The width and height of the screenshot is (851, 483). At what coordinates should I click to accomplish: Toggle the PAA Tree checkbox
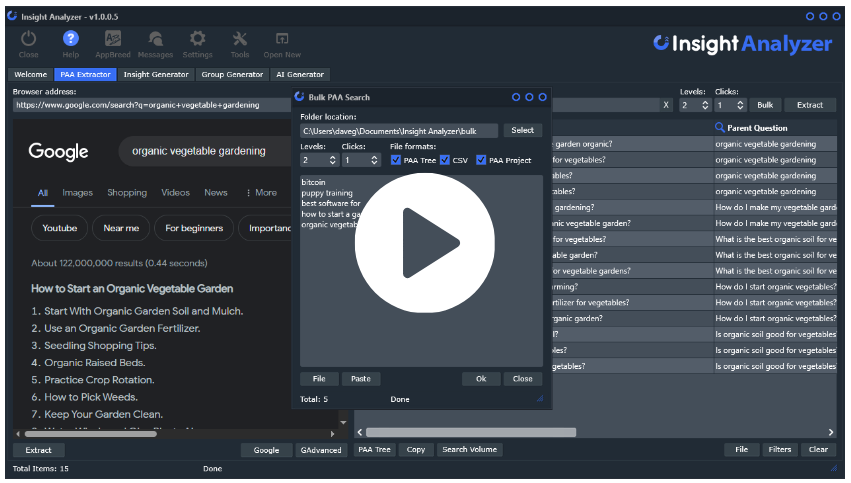click(x=396, y=160)
